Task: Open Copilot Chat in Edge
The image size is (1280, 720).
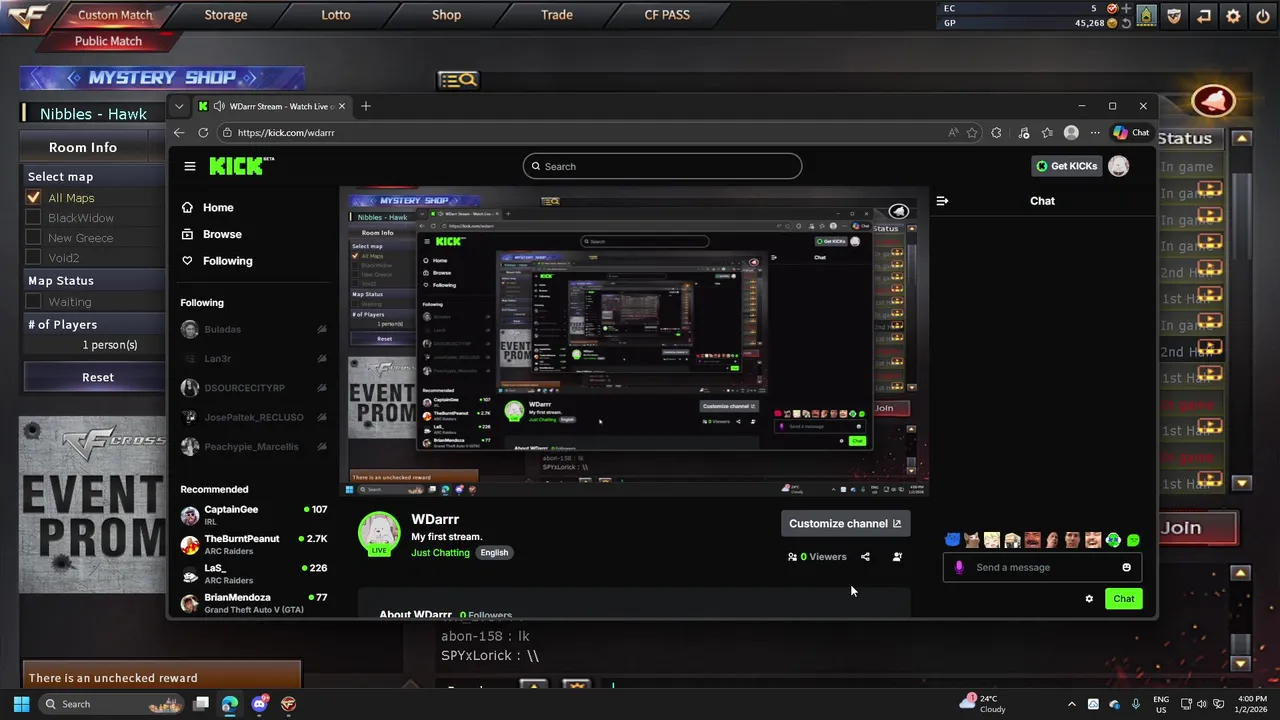Action: pyautogui.click(x=1132, y=132)
